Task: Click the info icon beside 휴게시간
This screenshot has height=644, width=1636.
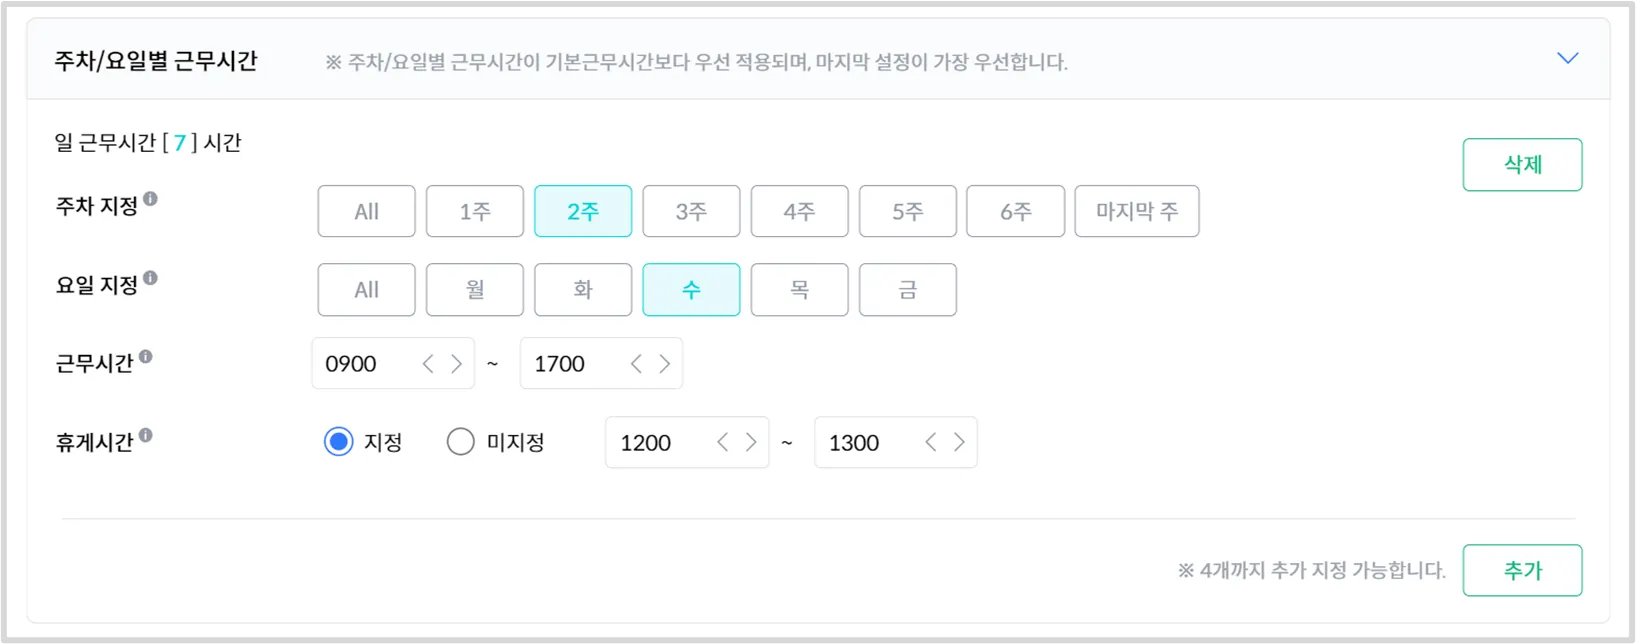Action: click(x=146, y=435)
